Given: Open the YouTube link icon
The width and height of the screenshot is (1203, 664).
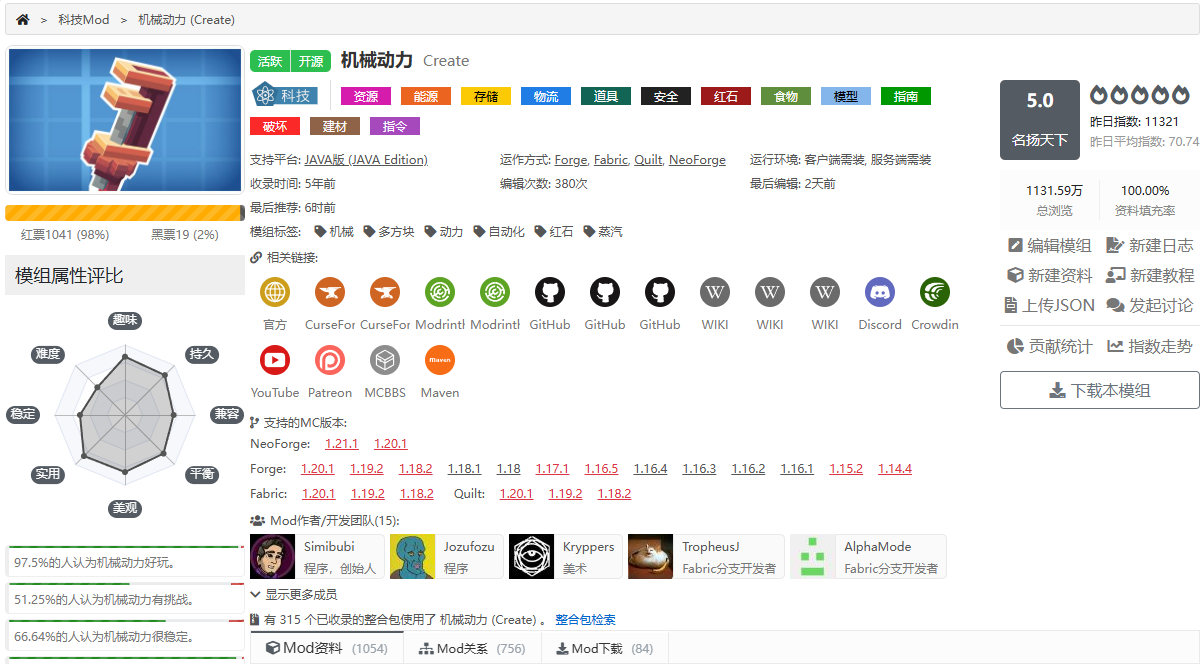Looking at the screenshot, I should click(x=275, y=360).
